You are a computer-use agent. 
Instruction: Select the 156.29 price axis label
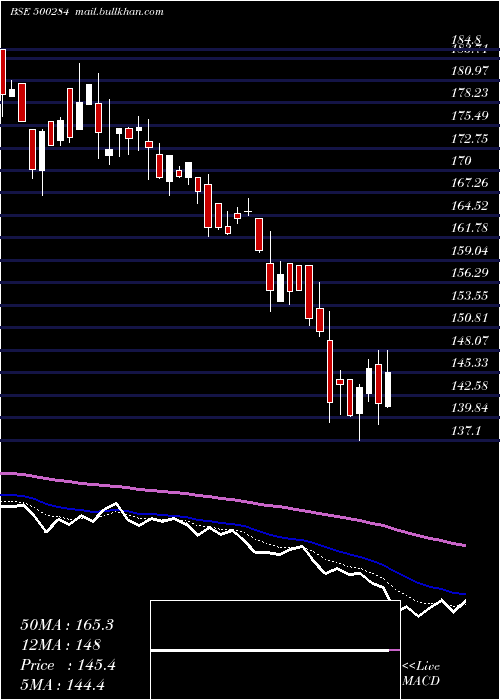point(470,273)
